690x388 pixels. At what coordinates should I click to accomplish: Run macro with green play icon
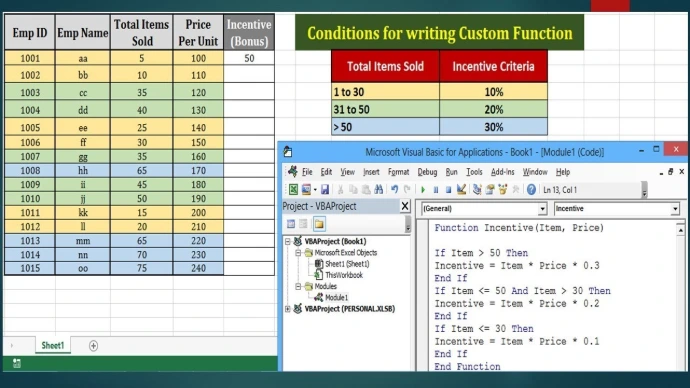click(x=423, y=190)
